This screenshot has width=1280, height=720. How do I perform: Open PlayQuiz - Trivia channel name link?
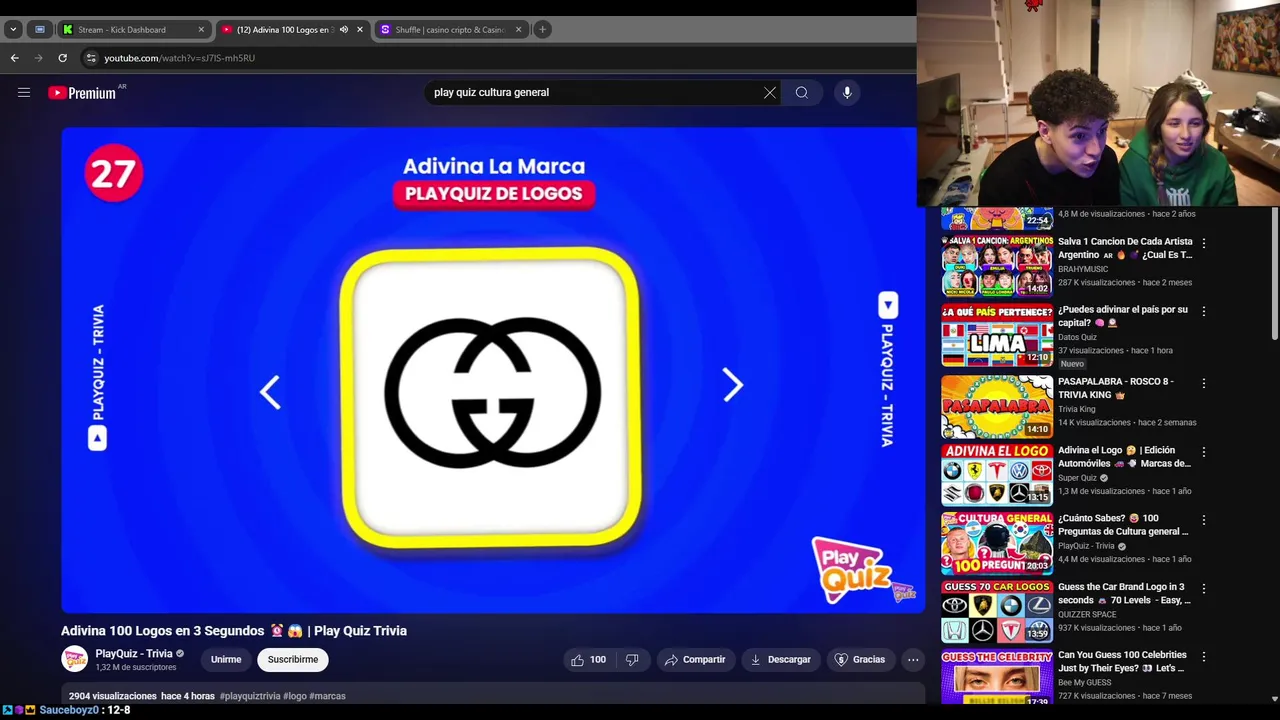coord(134,653)
